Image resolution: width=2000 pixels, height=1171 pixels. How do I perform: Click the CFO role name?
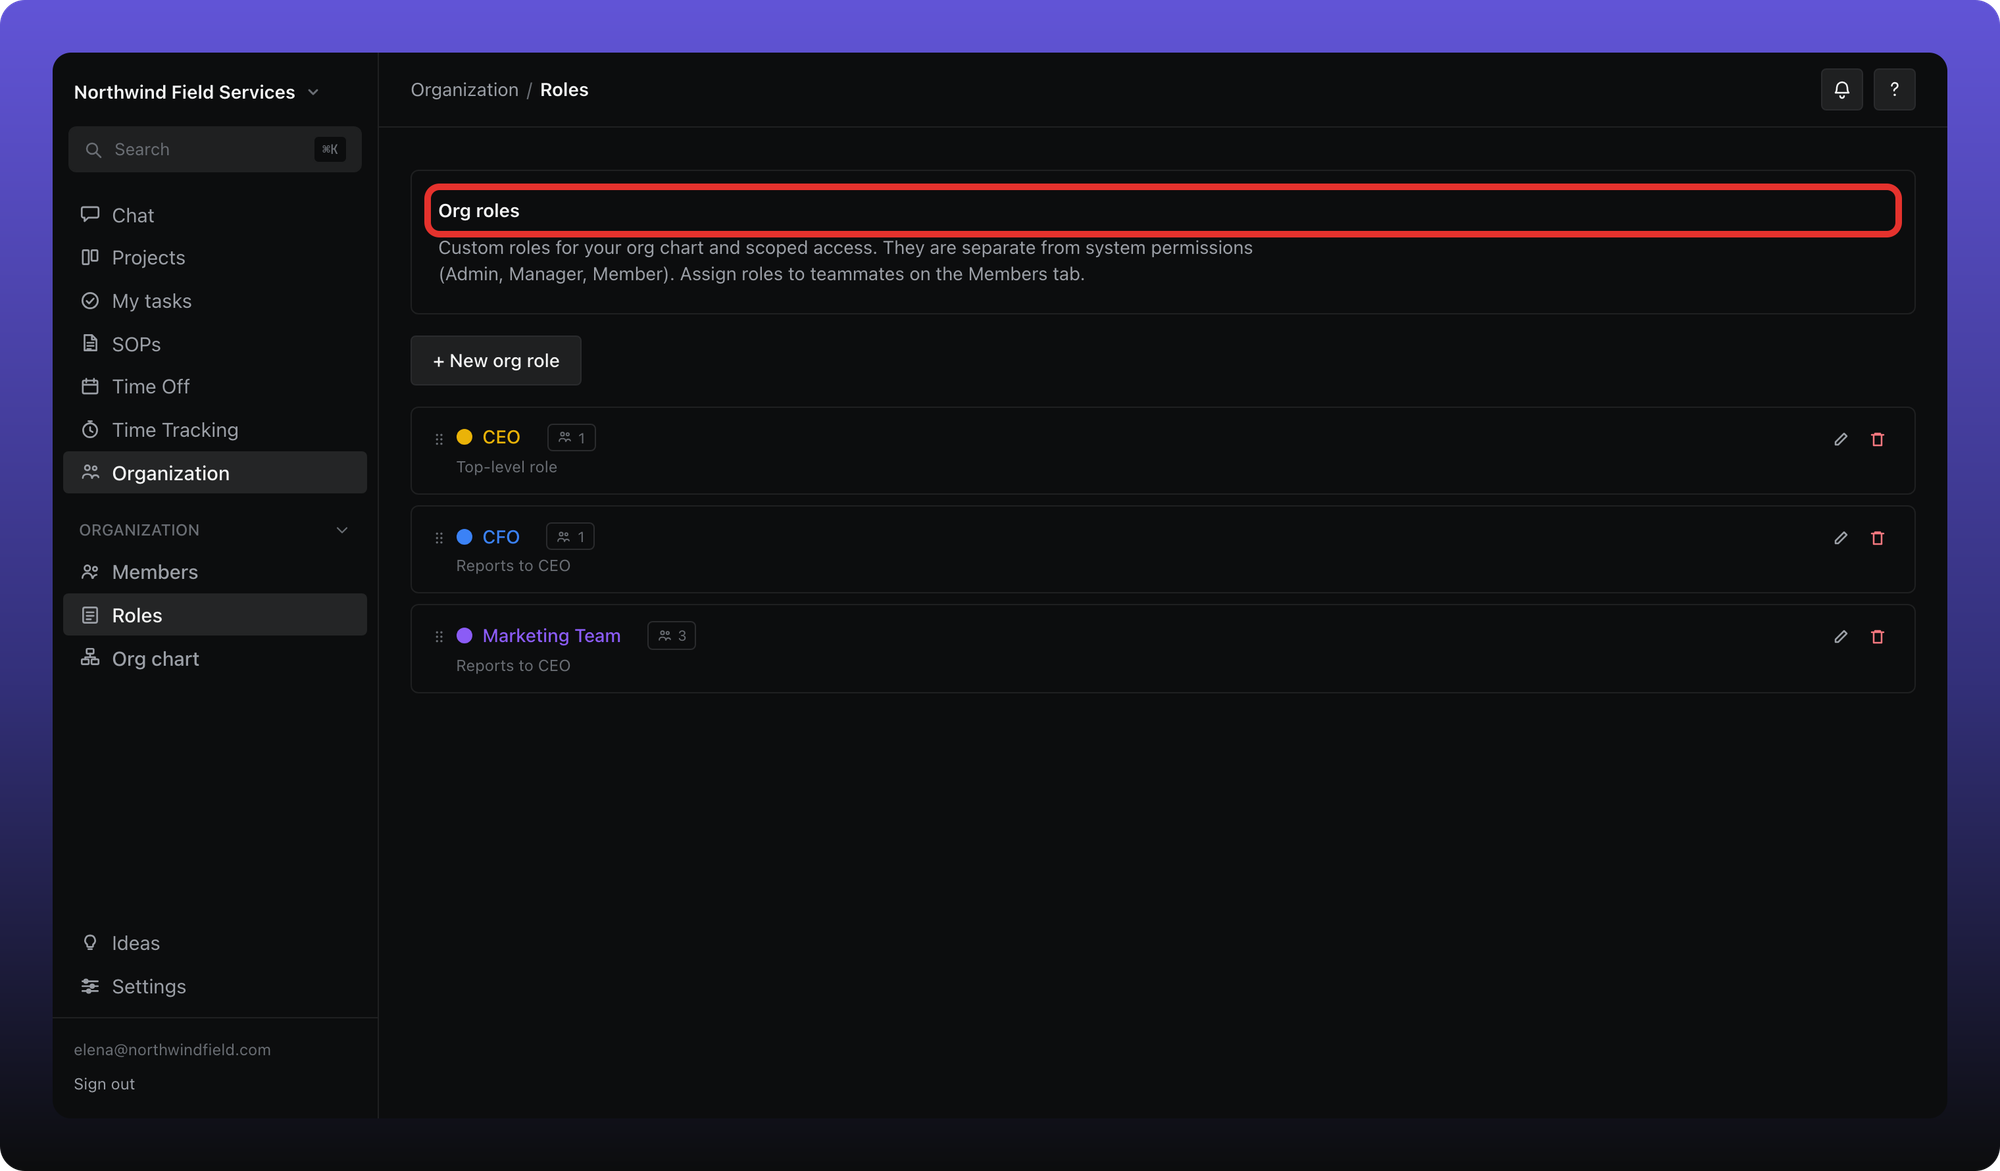tap(501, 537)
